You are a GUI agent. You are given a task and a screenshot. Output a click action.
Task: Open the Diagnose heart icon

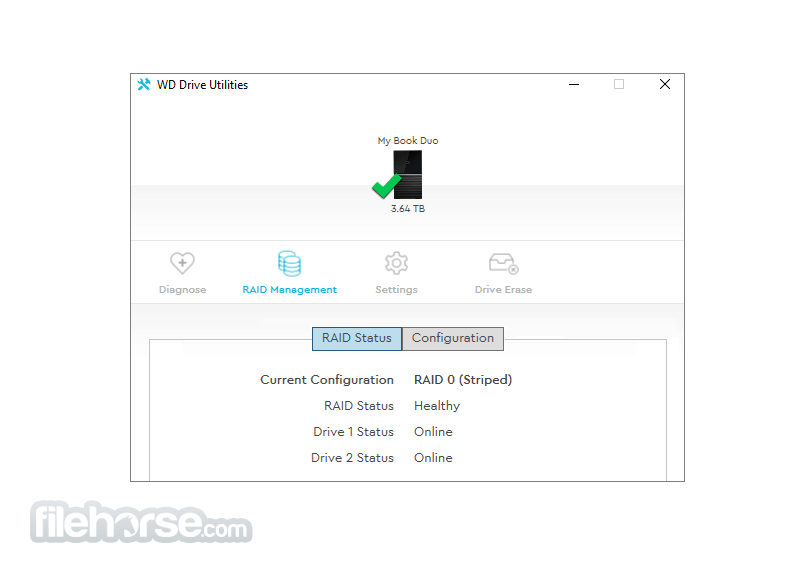point(182,263)
